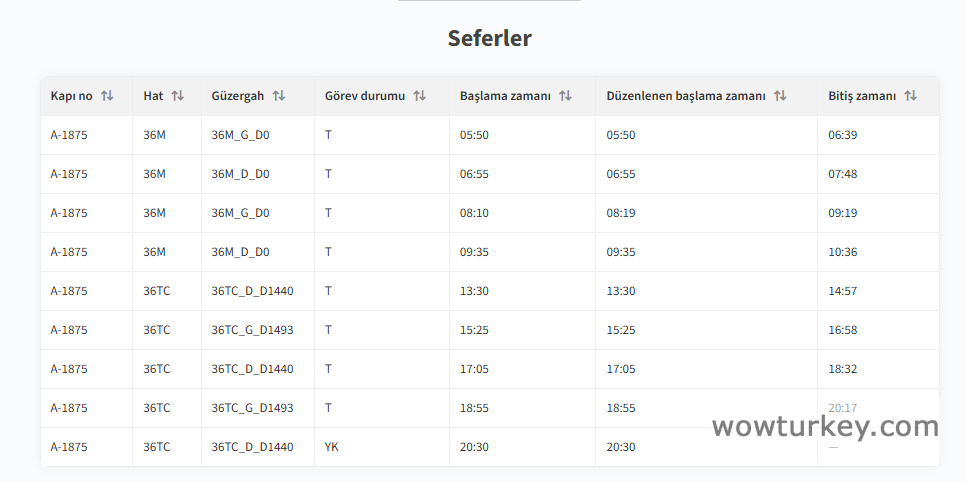Click the Seferler page heading

489,39
